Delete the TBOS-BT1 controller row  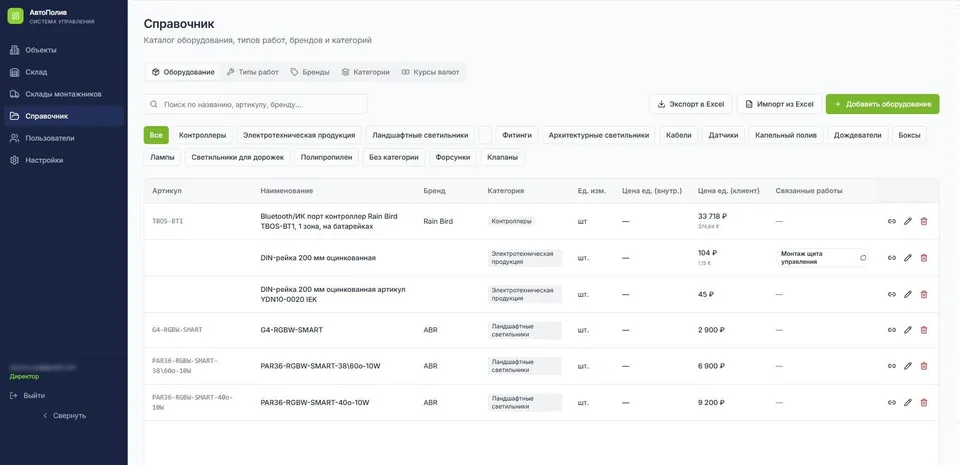pyautogui.click(x=924, y=221)
